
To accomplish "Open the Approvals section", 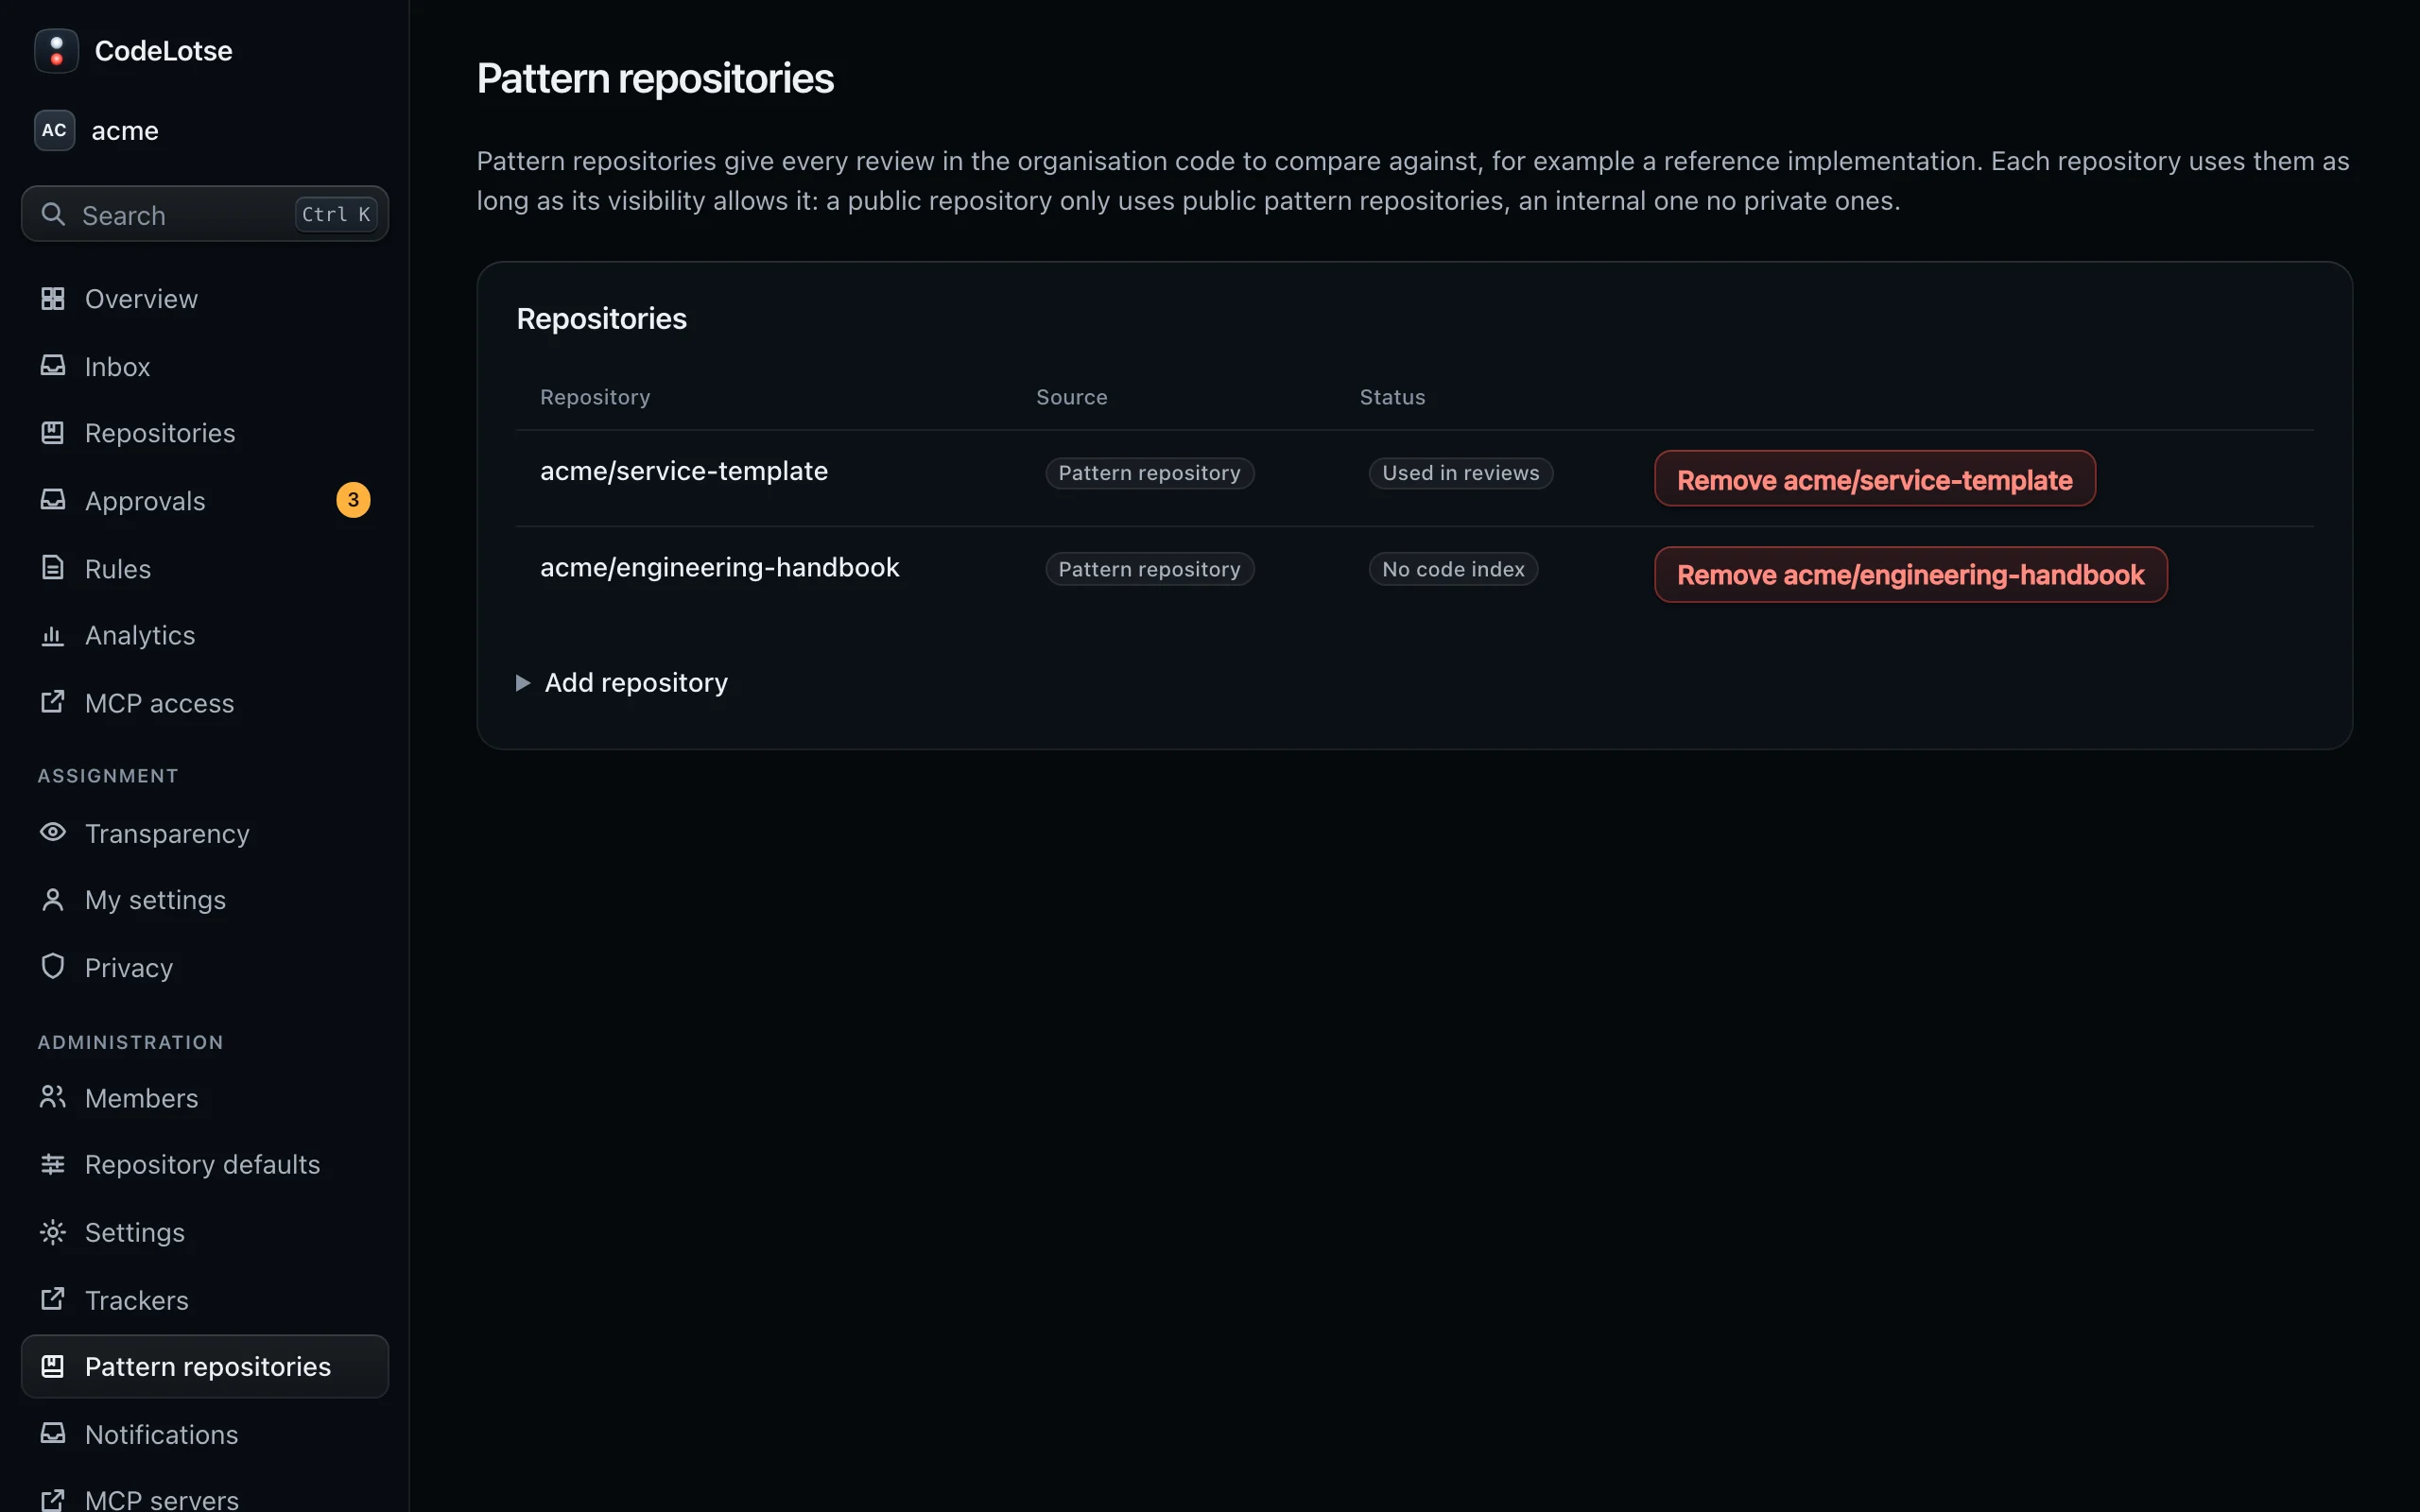I will [x=205, y=501].
